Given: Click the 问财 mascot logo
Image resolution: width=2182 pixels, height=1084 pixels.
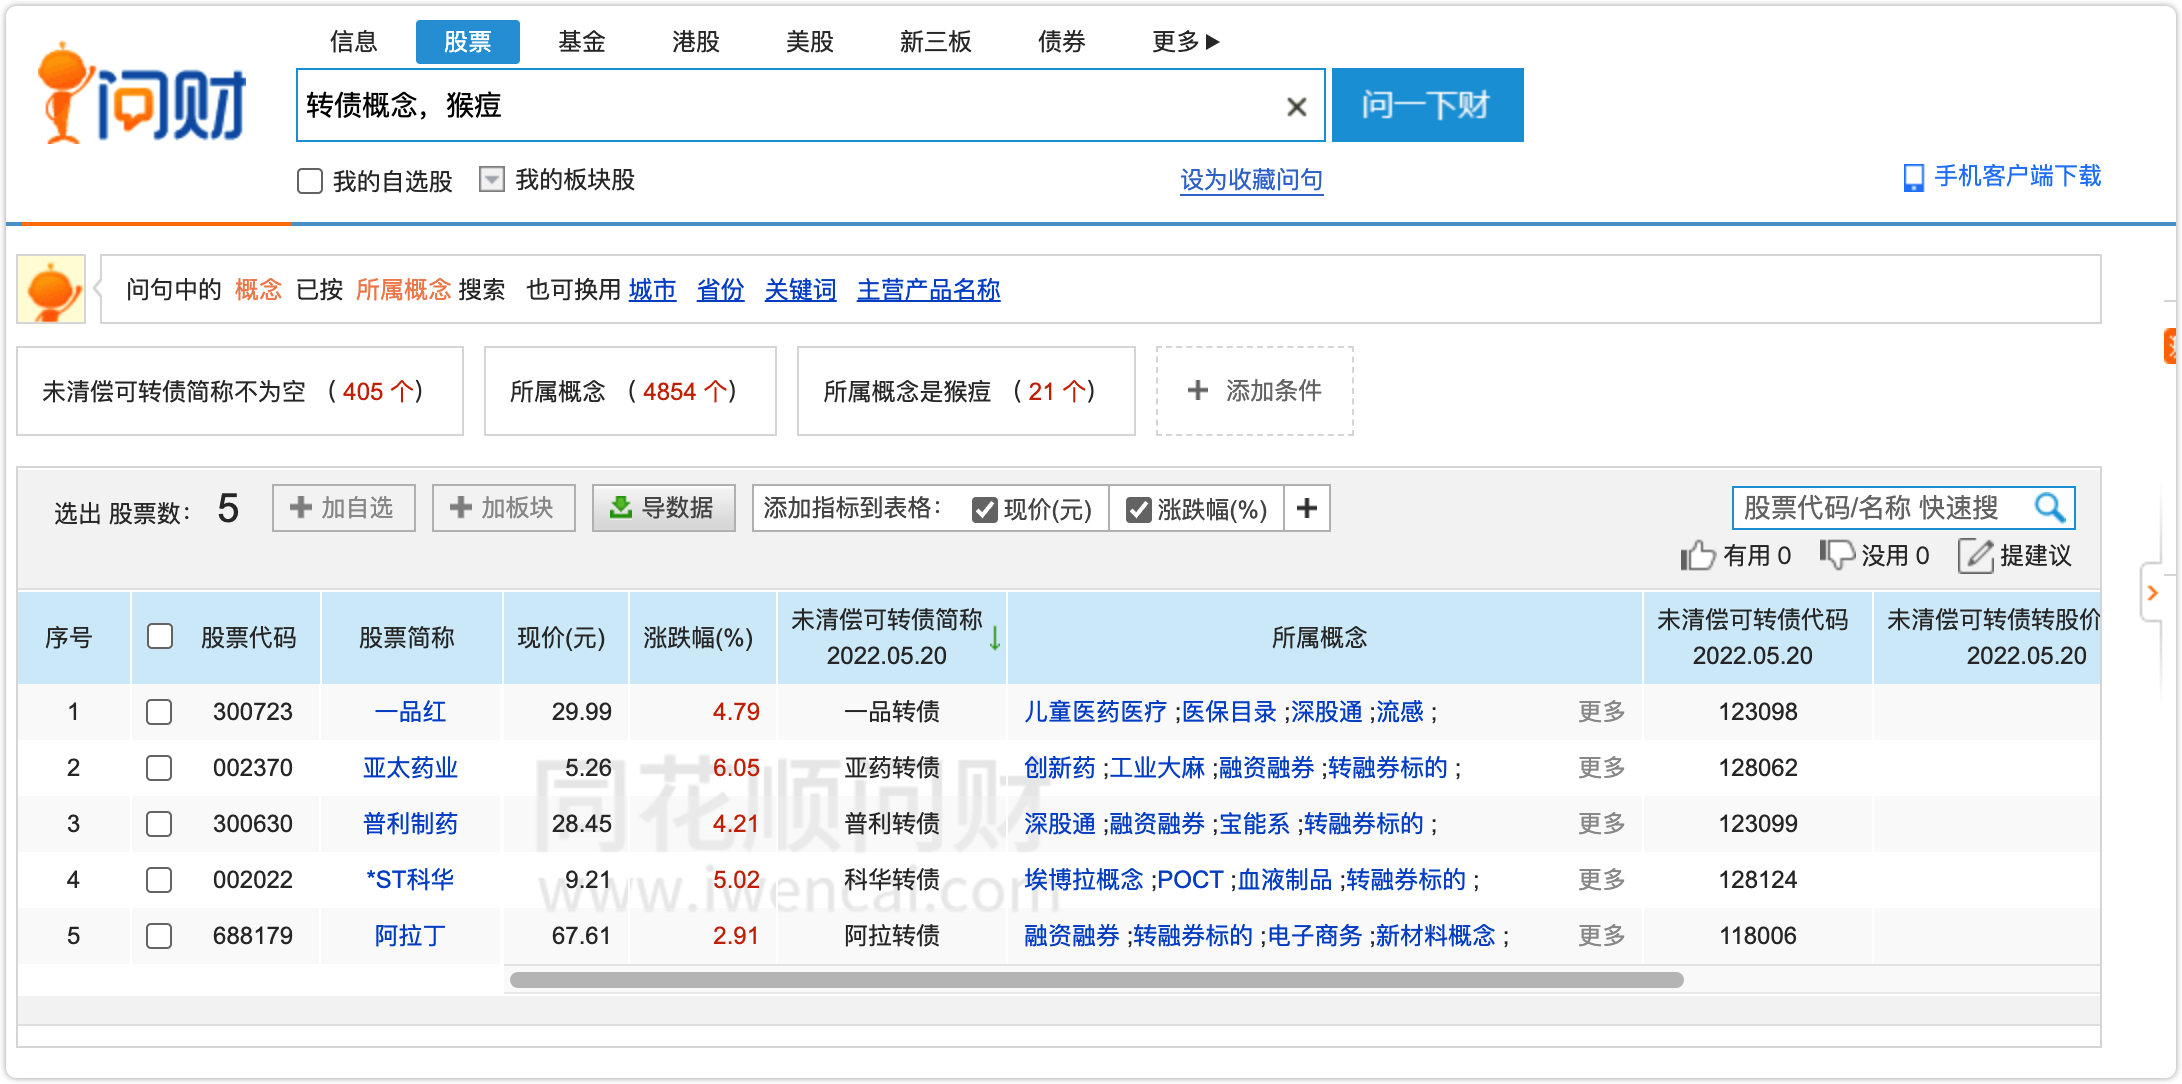Looking at the screenshot, I should 66,90.
